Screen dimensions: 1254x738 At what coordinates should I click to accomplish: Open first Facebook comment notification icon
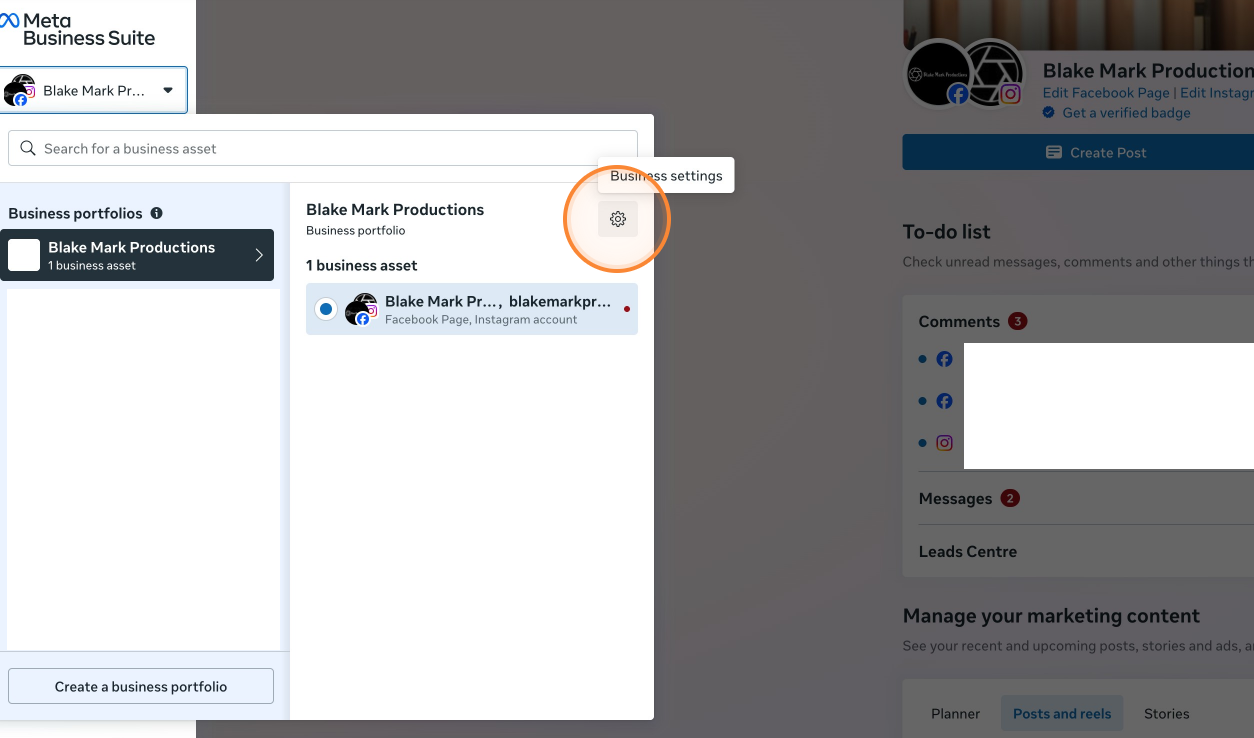click(x=944, y=359)
